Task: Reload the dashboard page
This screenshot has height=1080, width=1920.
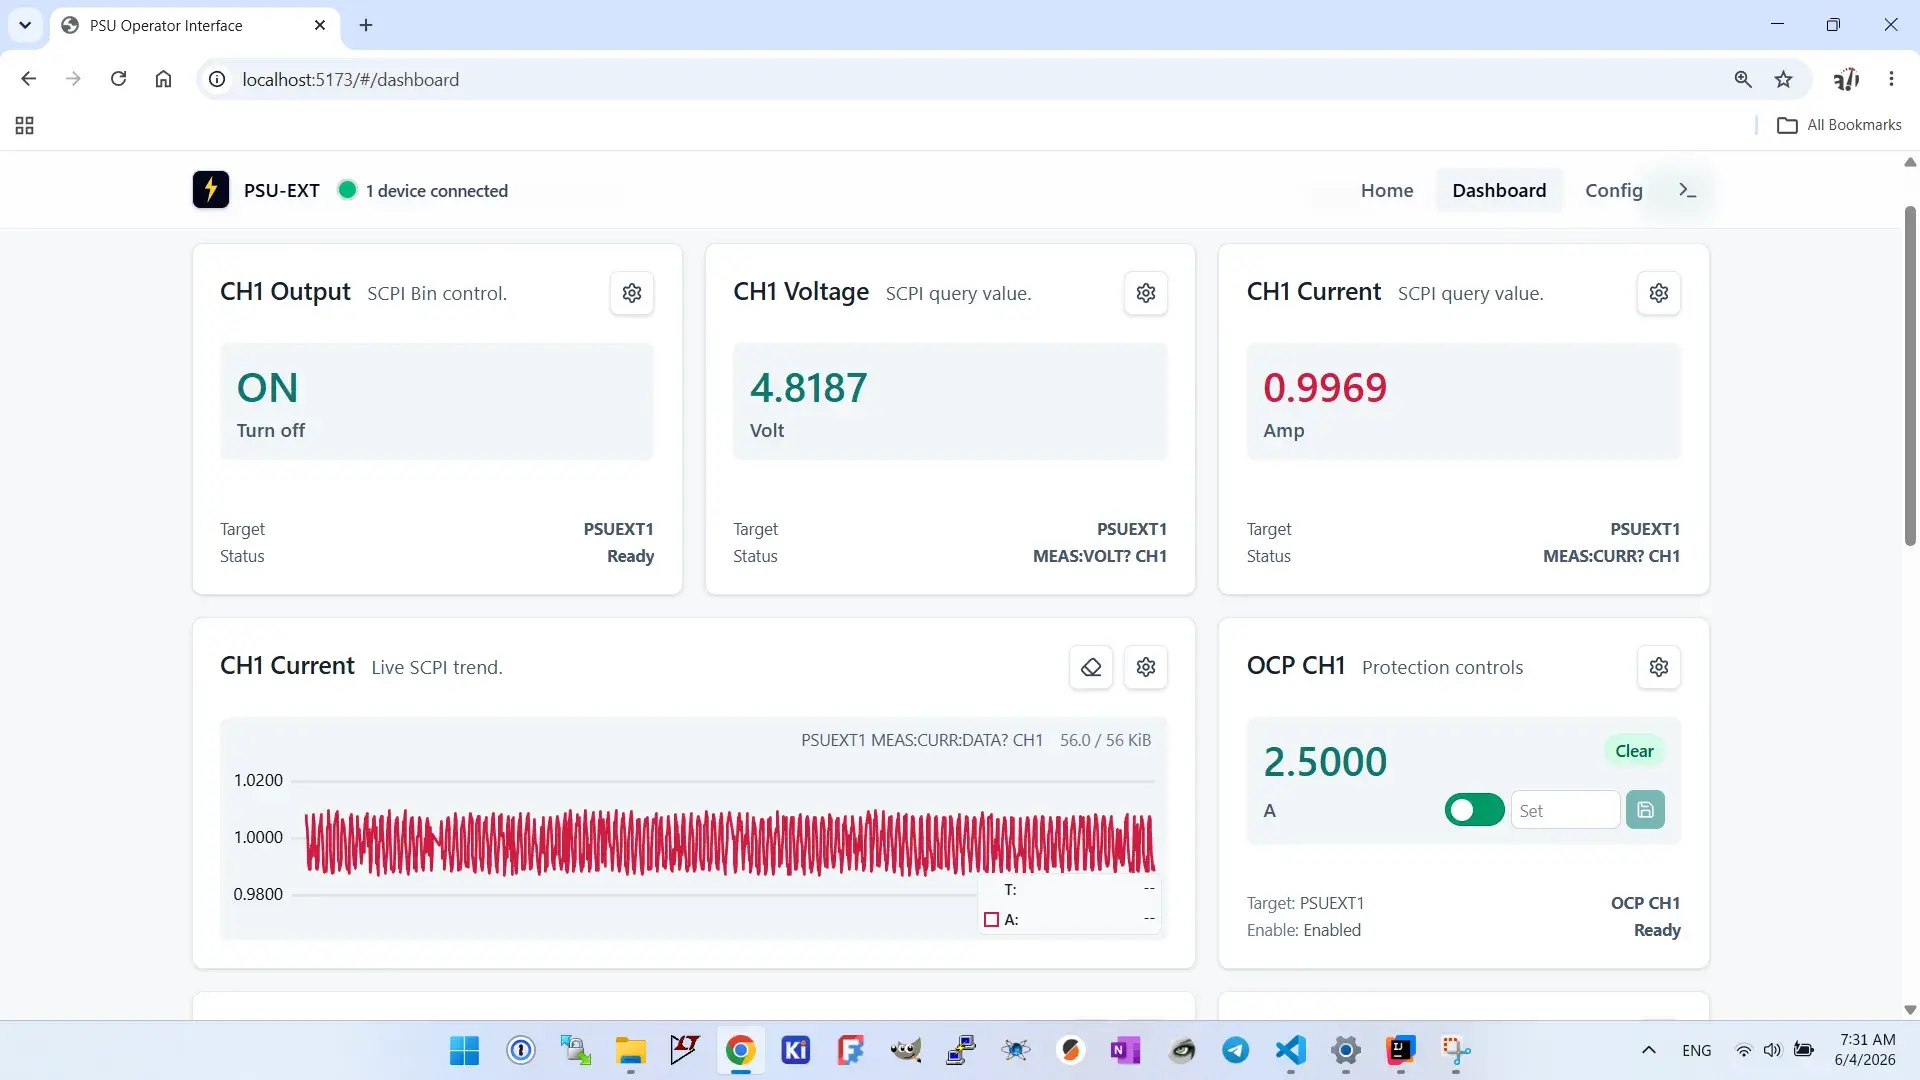Action: pyautogui.click(x=118, y=79)
